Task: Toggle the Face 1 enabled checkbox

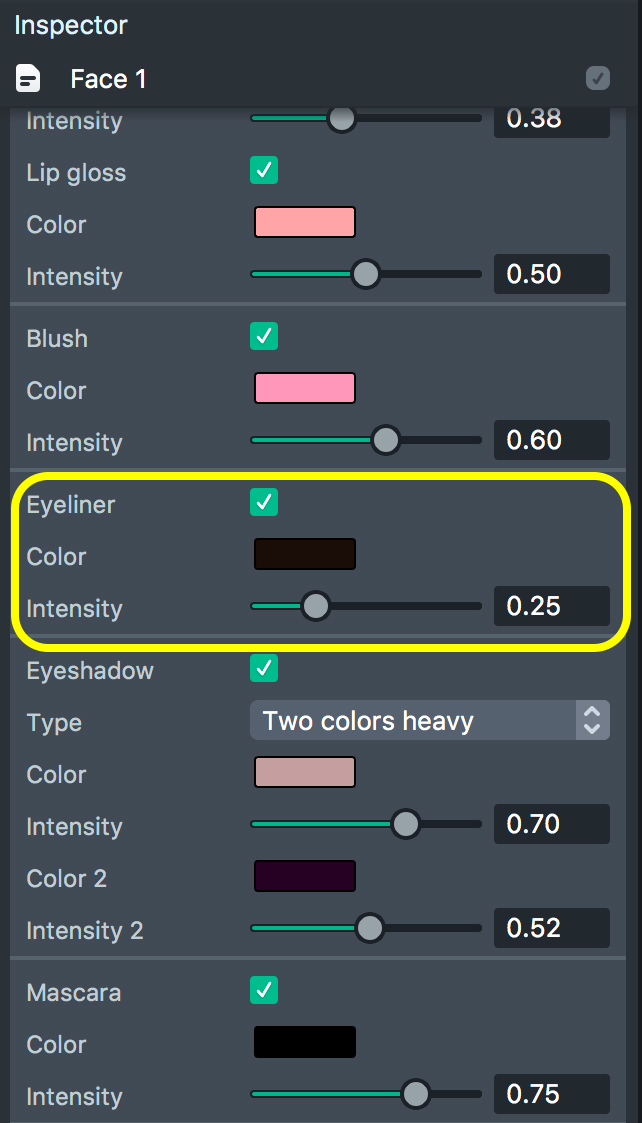Action: (x=598, y=78)
